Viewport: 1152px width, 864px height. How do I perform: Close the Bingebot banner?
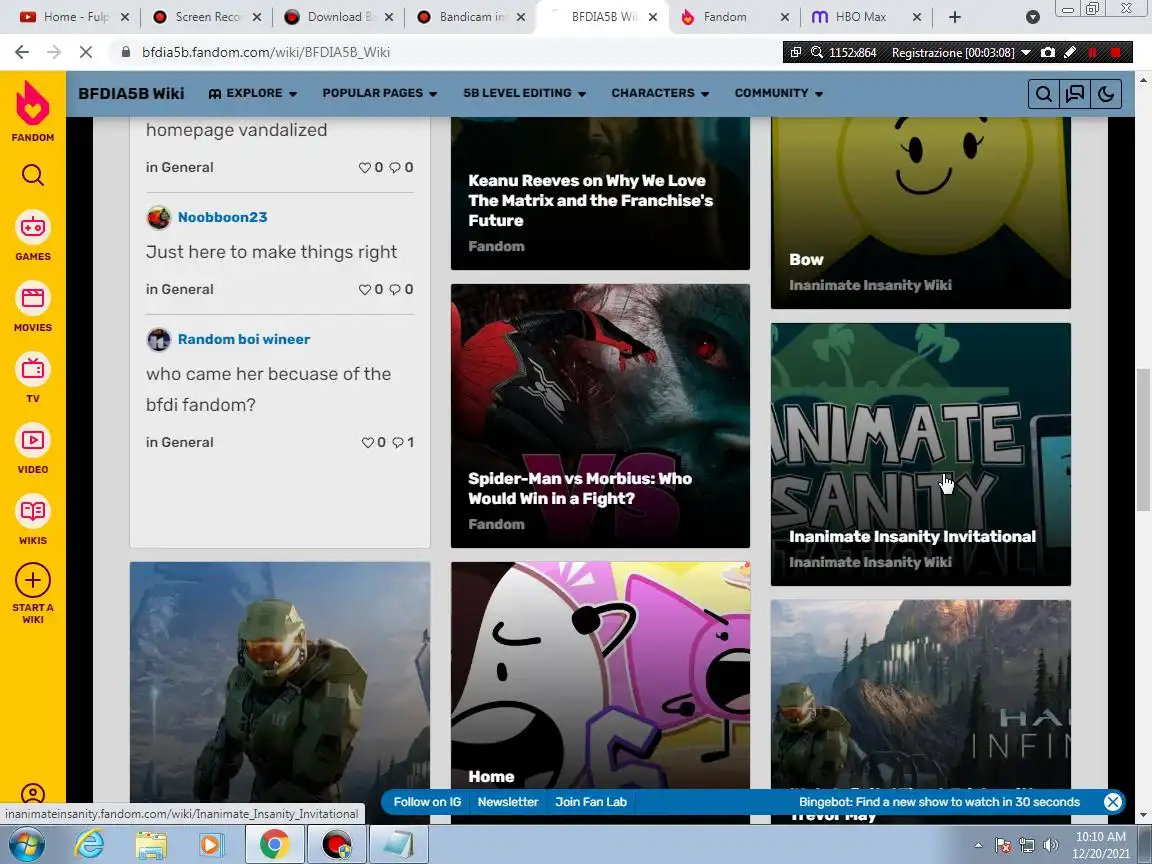click(1113, 802)
